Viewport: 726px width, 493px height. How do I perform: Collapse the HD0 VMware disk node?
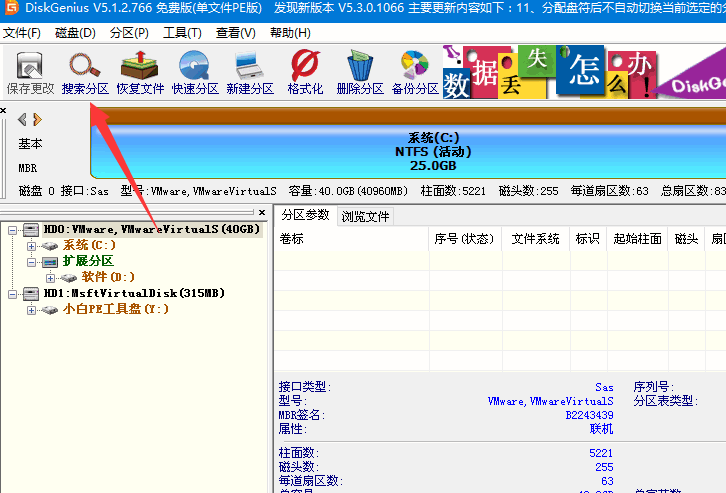[x=13, y=230]
